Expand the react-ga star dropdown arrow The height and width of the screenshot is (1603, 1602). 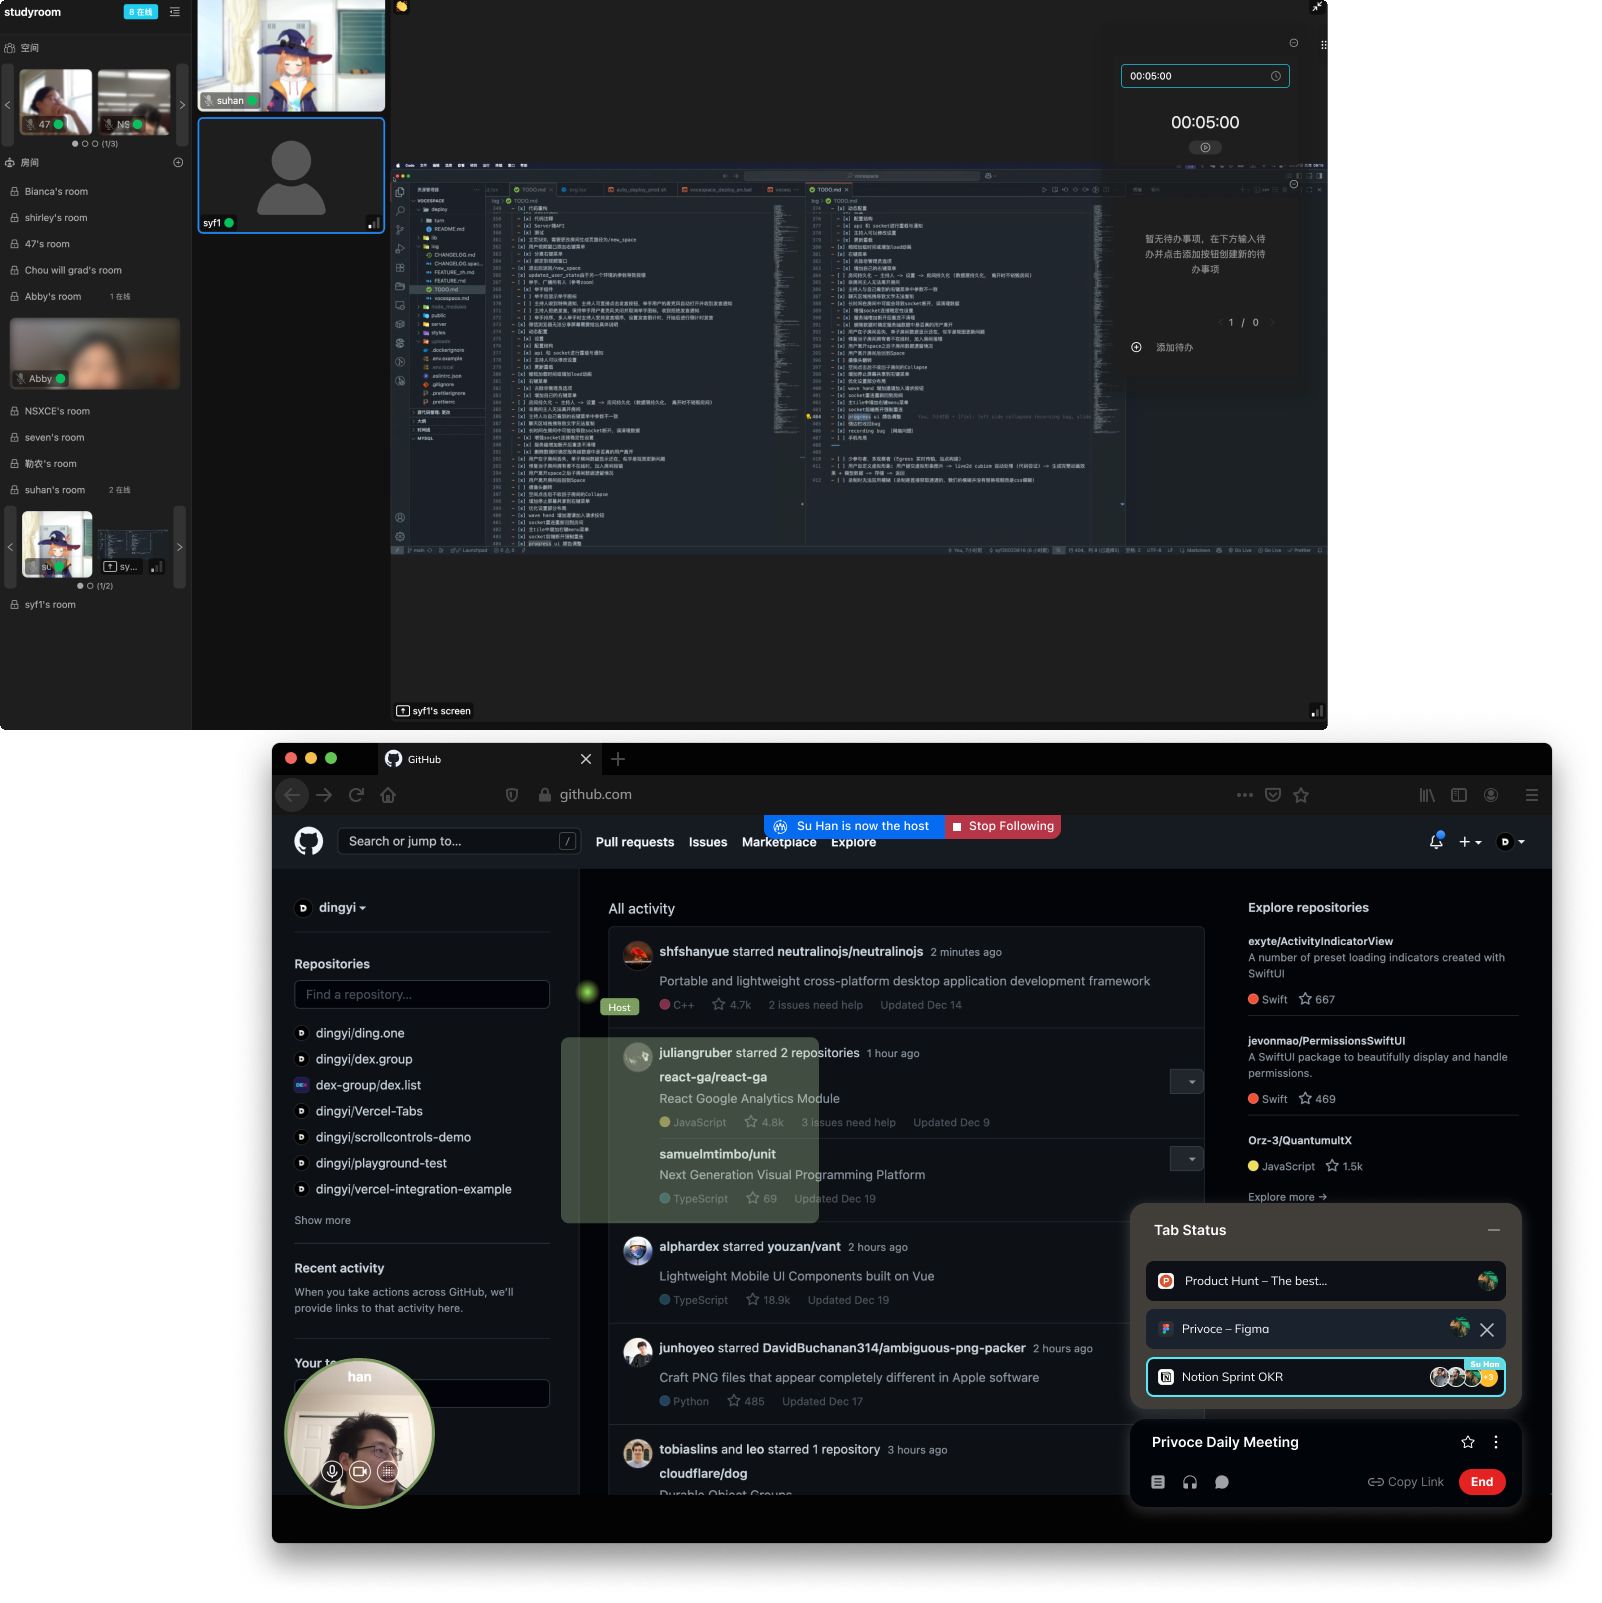[x=1186, y=1082]
